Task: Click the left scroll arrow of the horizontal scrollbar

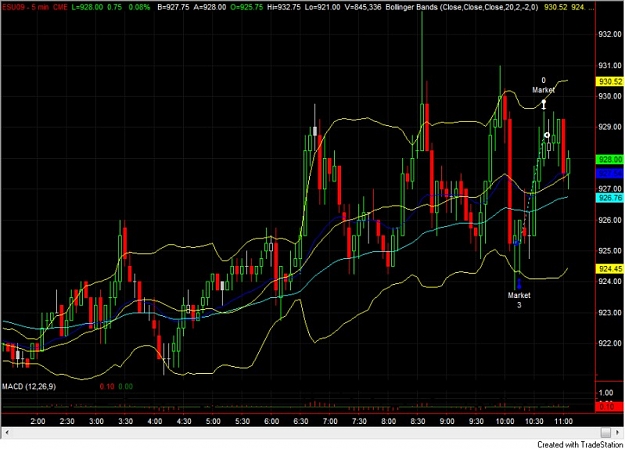Action: click(6, 432)
